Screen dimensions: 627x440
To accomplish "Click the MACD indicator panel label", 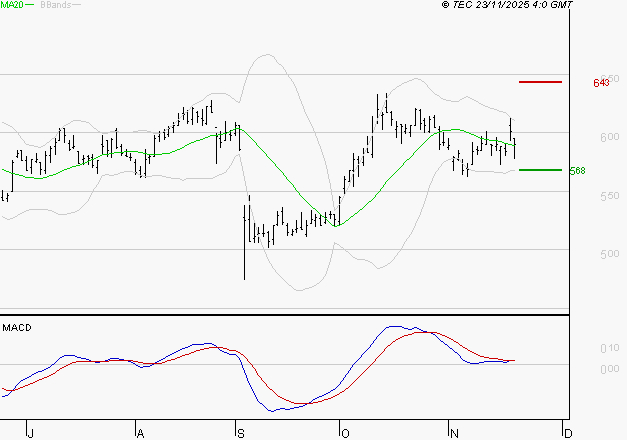I will [15, 327].
